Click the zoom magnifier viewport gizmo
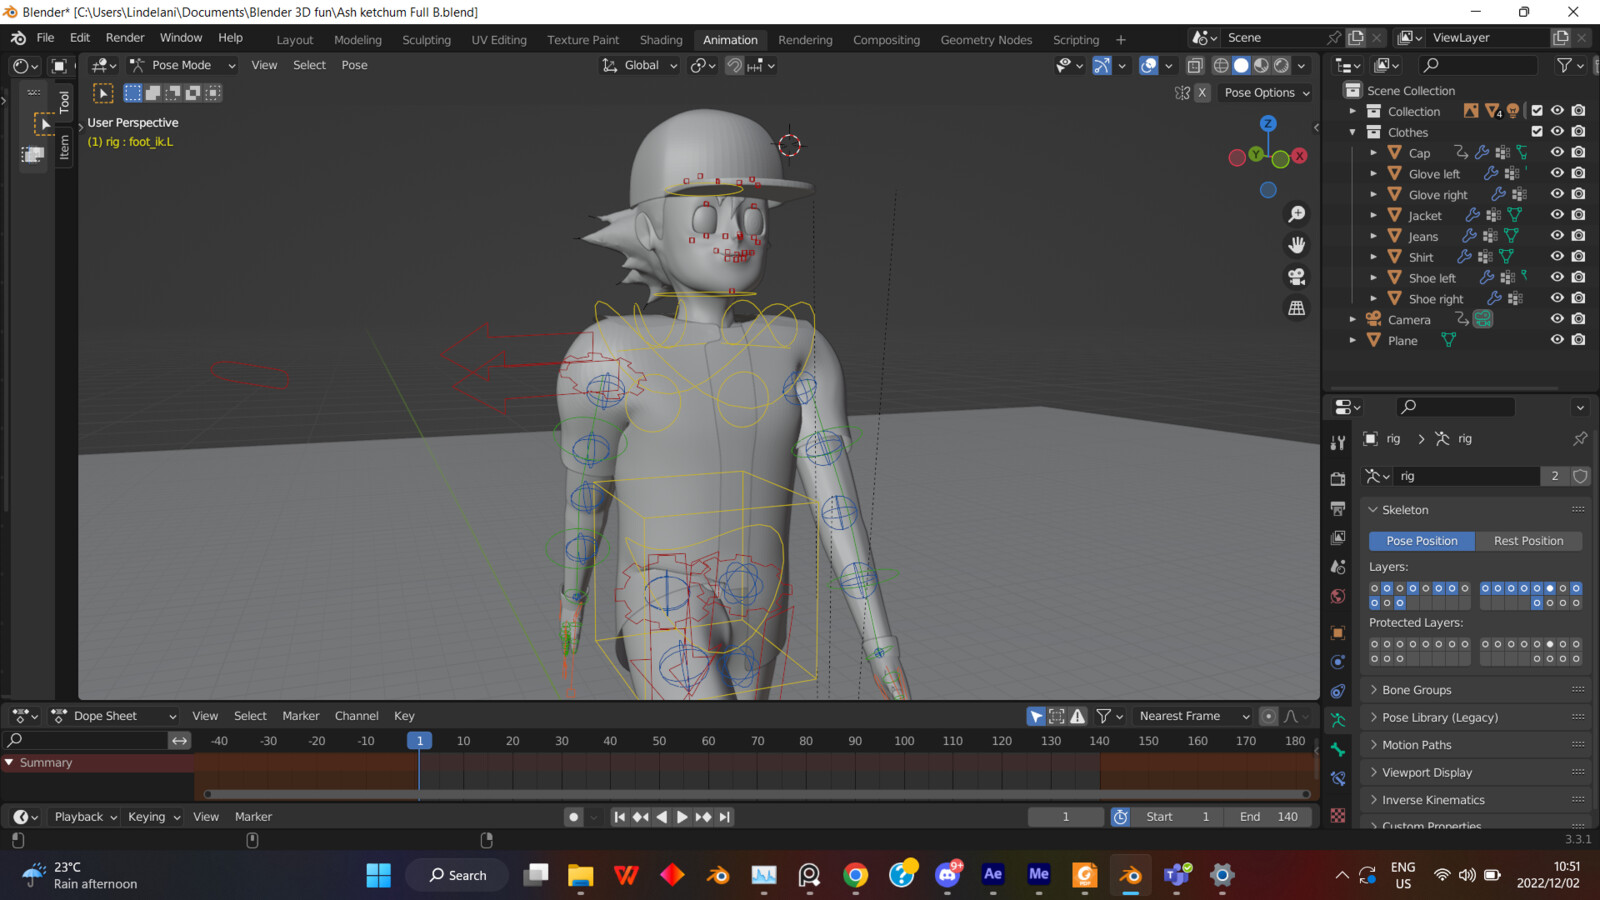Screen dimensions: 1600x900 (1297, 214)
